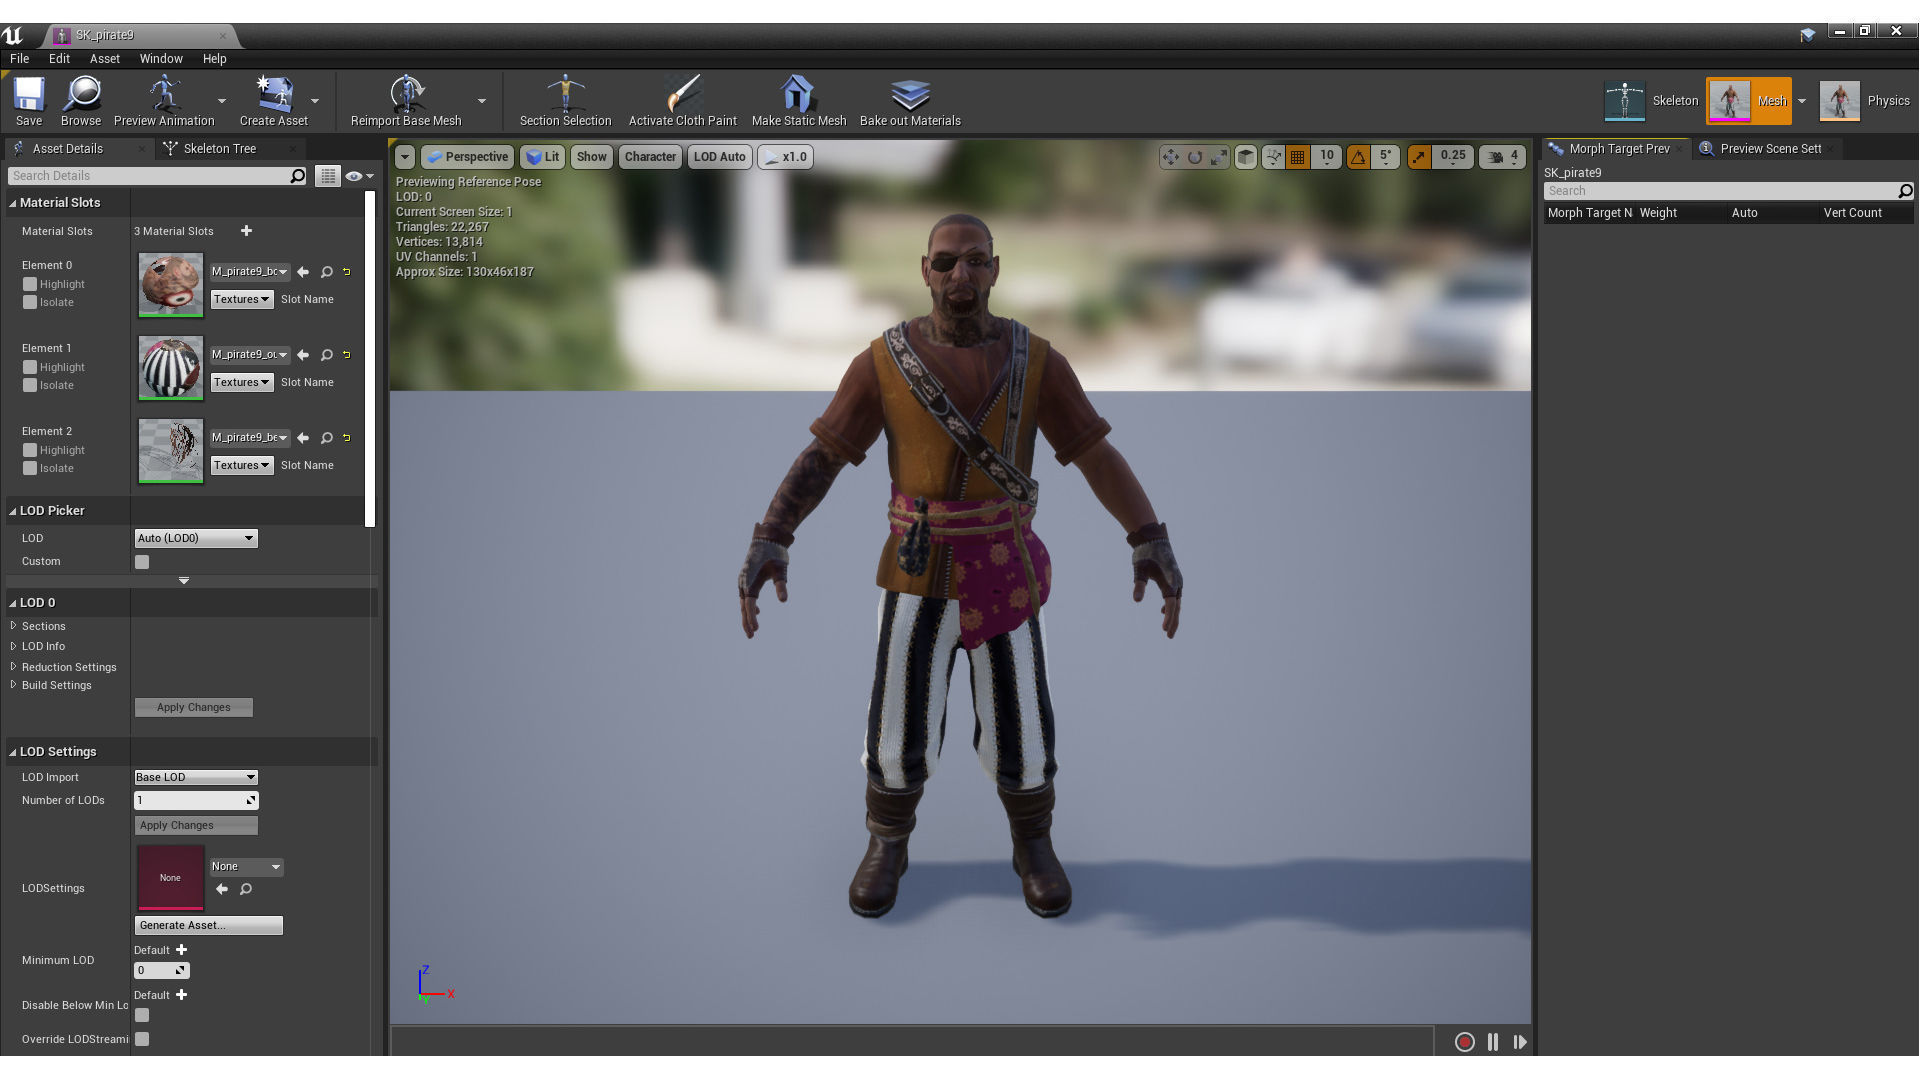Toggle the Custom LOD checkbox
Screen dimensions: 1920x1080
142,562
